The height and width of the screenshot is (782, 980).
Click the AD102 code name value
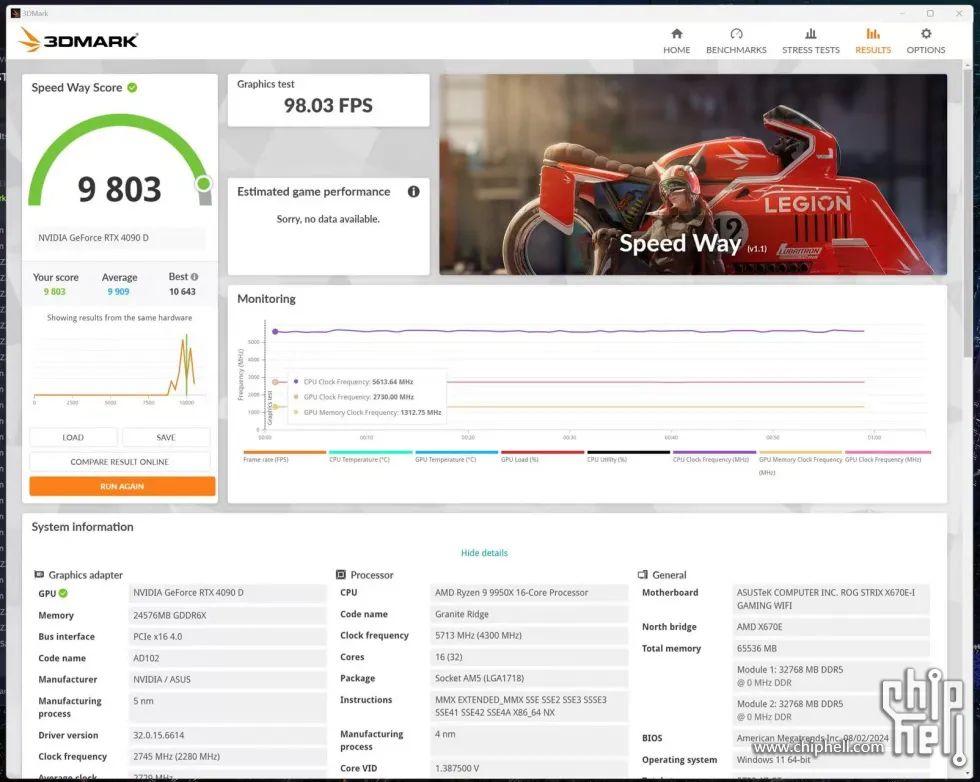[227, 658]
